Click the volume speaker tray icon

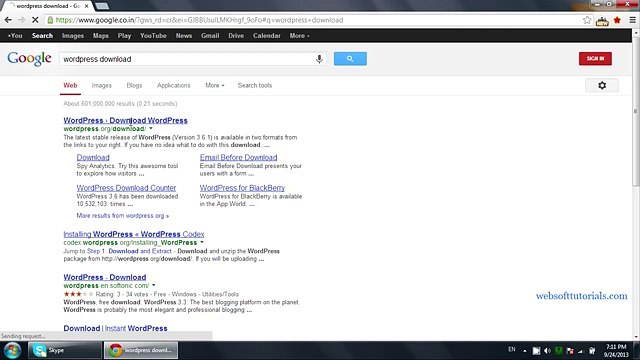[547, 351]
